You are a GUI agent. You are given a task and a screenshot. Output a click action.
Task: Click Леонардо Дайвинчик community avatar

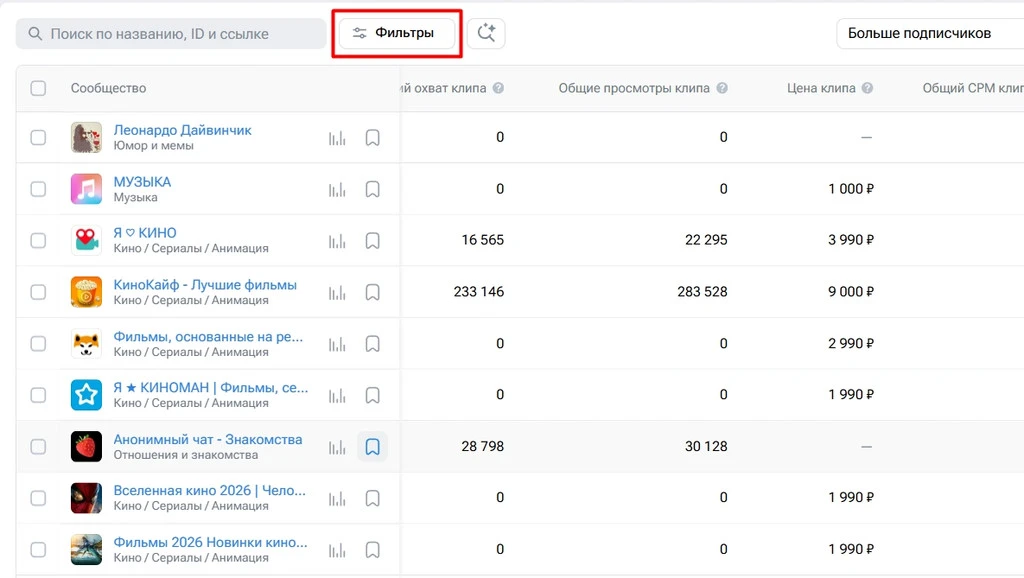coord(86,138)
